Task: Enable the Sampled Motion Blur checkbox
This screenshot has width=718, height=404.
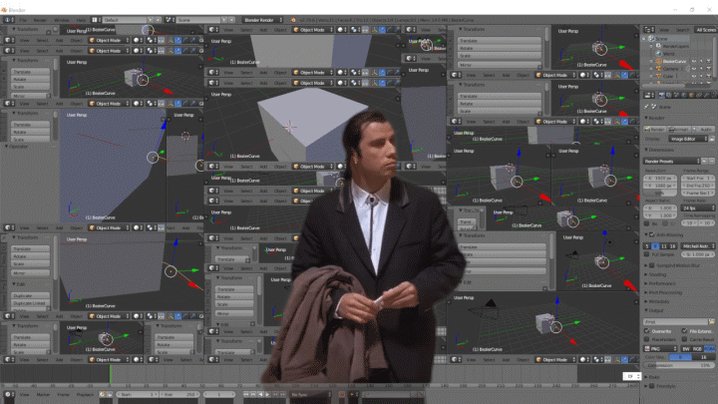Action: 652,265
